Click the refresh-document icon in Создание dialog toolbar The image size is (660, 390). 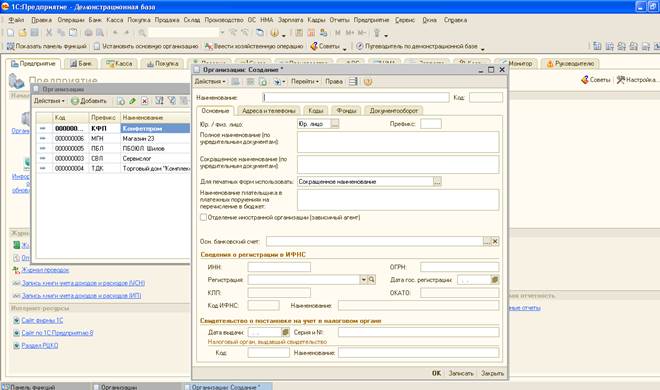tap(263, 82)
